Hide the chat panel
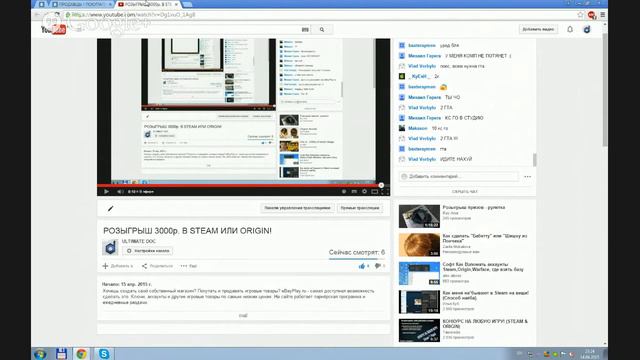Image resolution: width=640 pixels, height=360 pixels. point(464,191)
